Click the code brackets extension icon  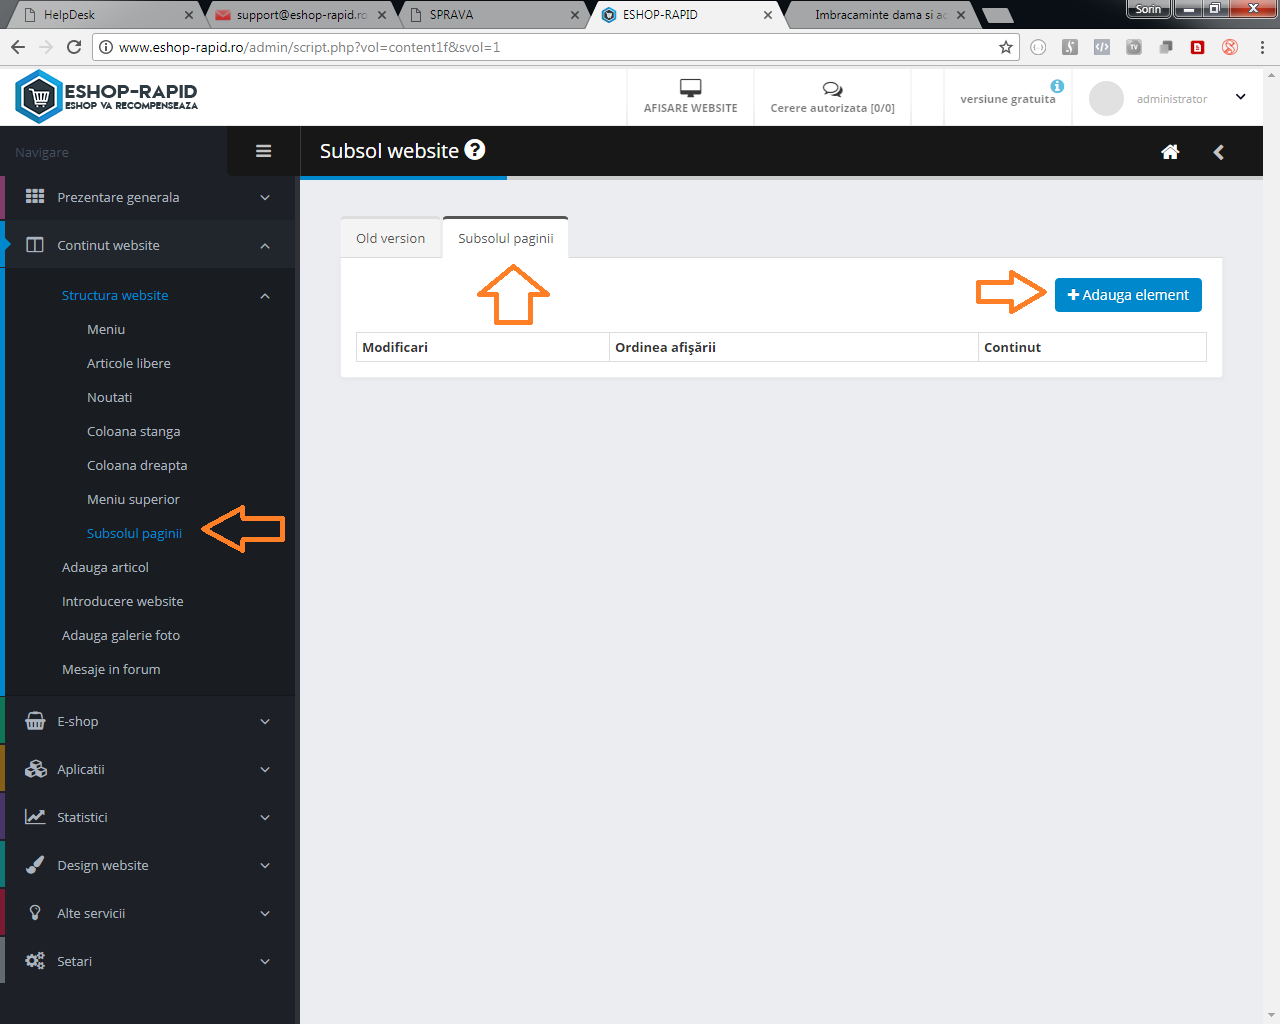[x=1101, y=47]
